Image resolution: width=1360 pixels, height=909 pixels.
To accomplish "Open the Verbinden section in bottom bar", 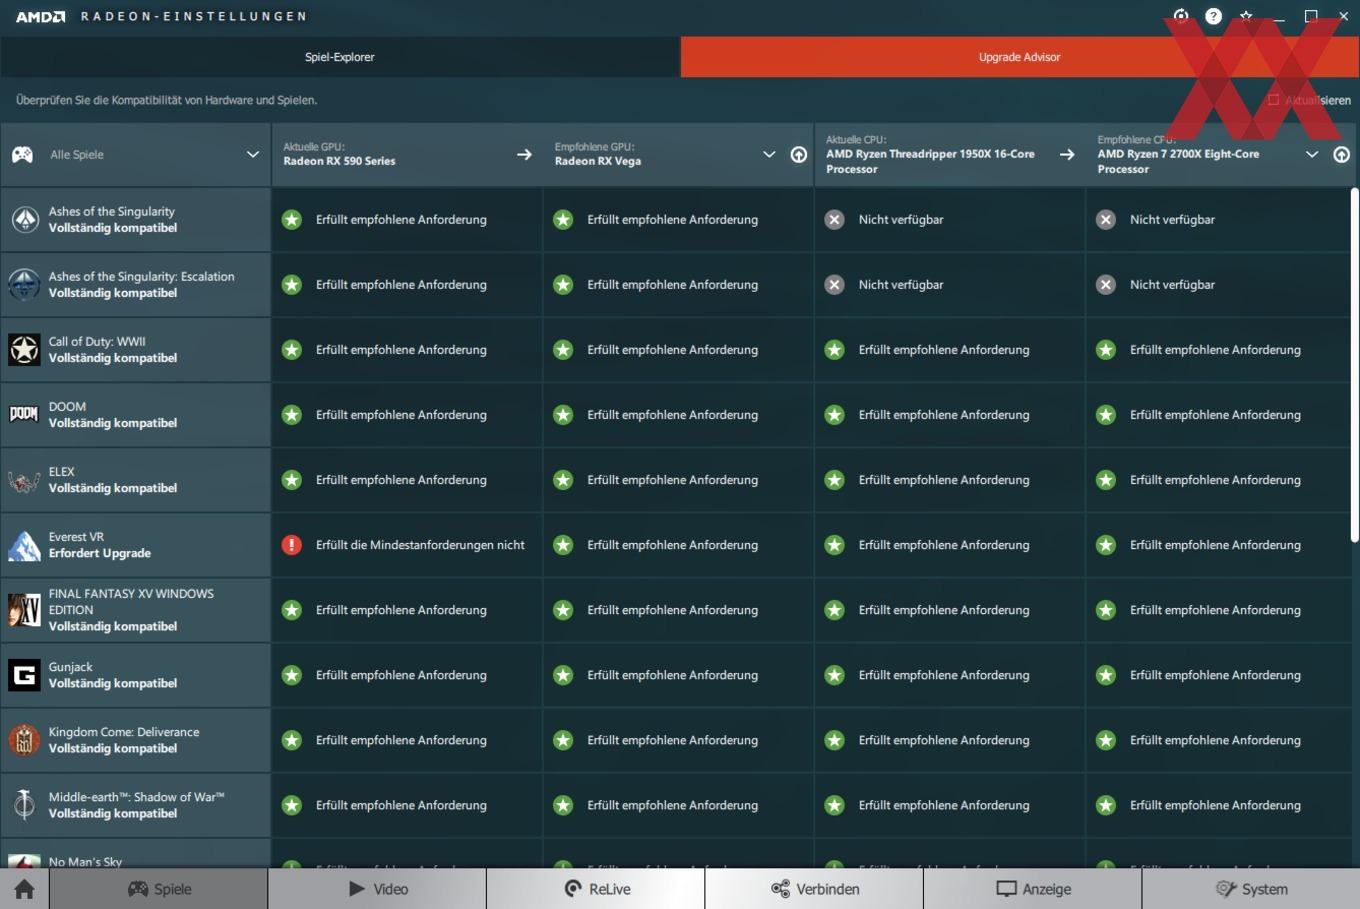I will tap(814, 889).
